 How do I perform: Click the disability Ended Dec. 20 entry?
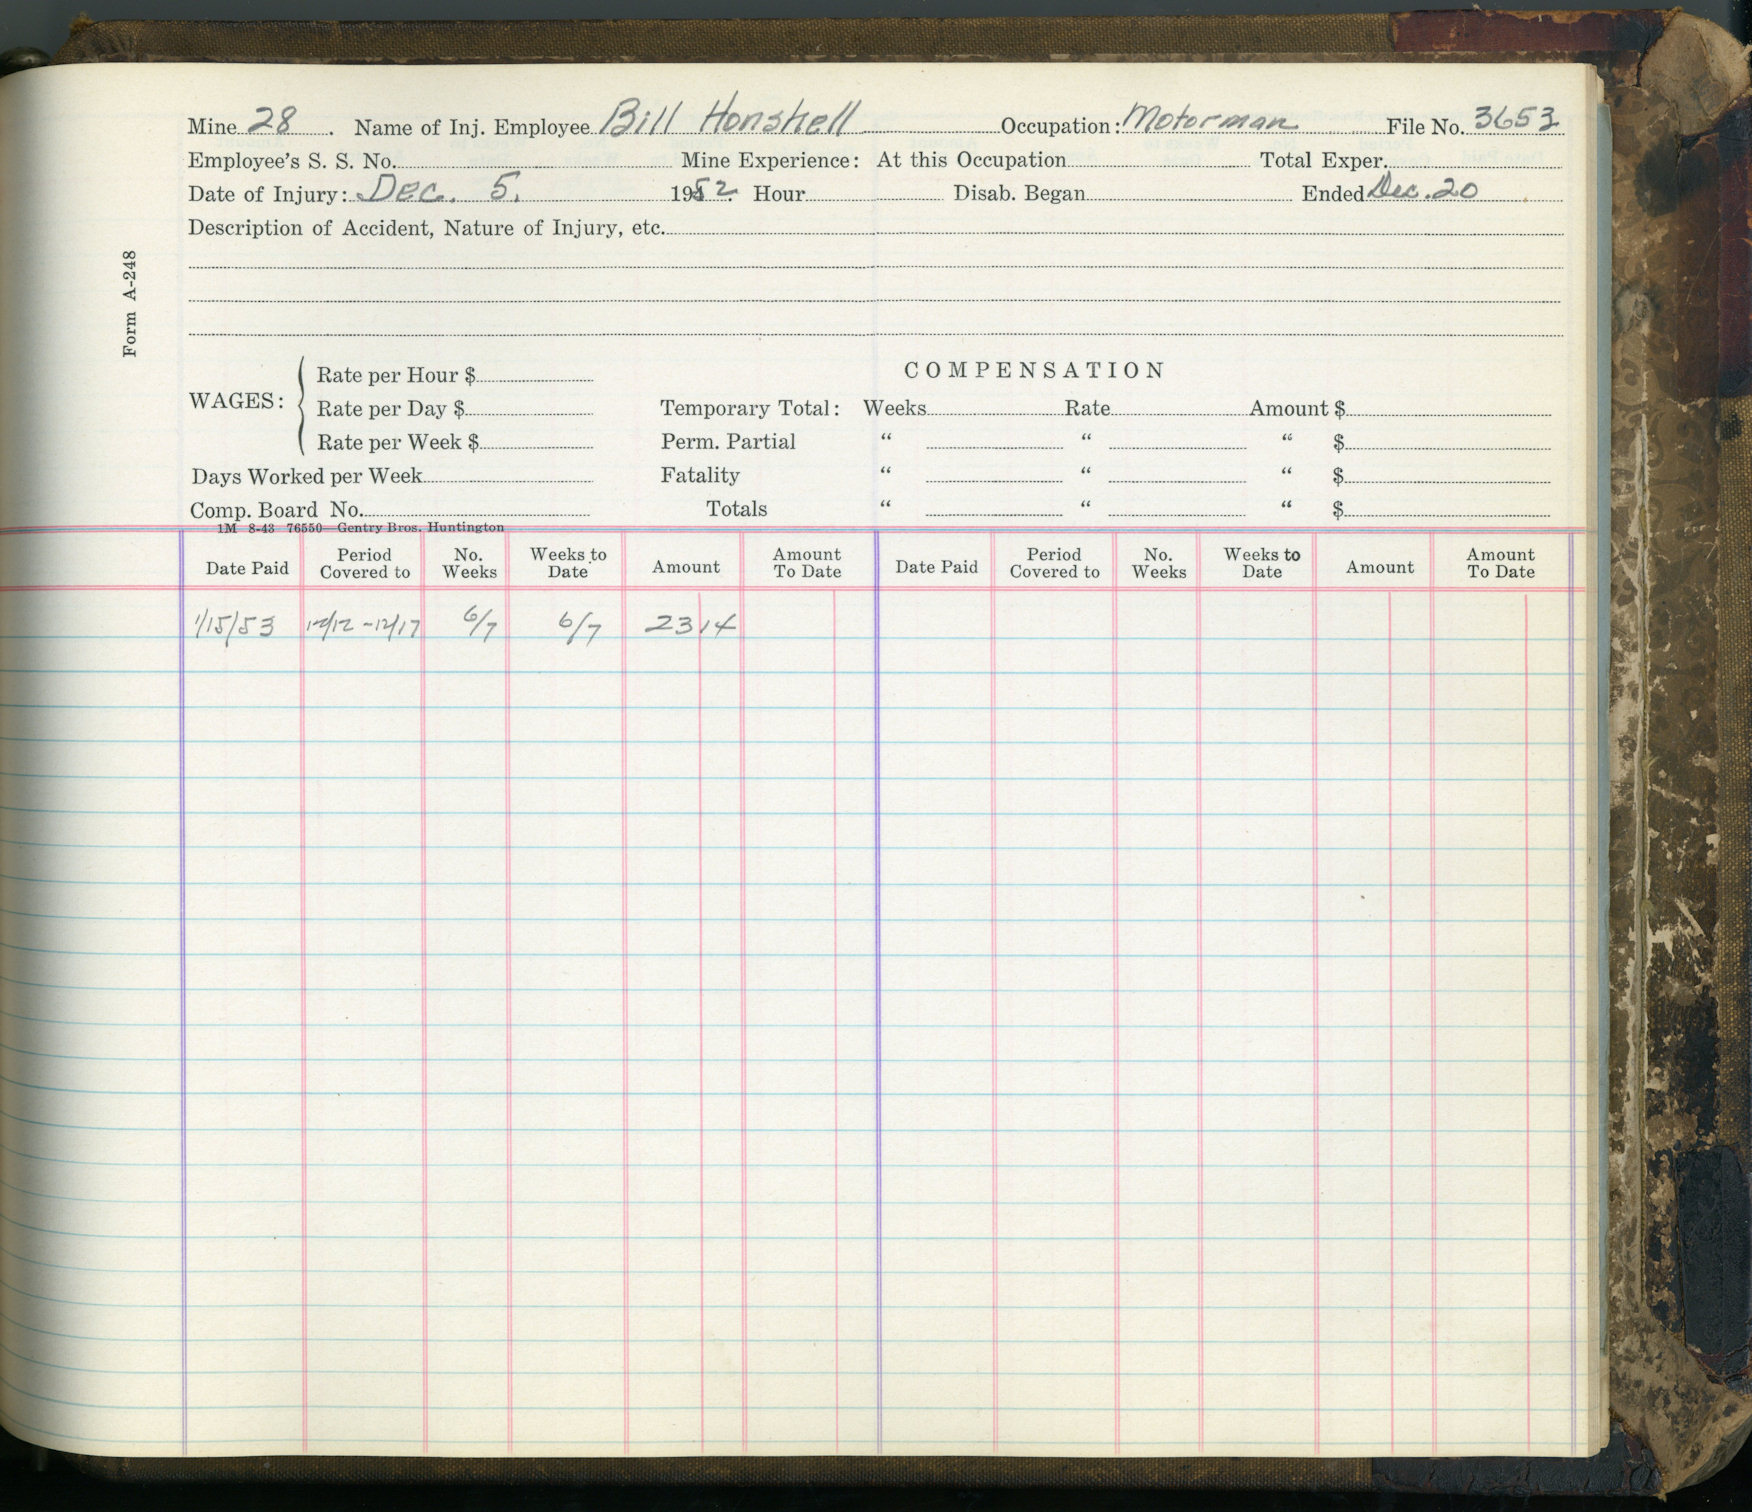coord(1424,188)
